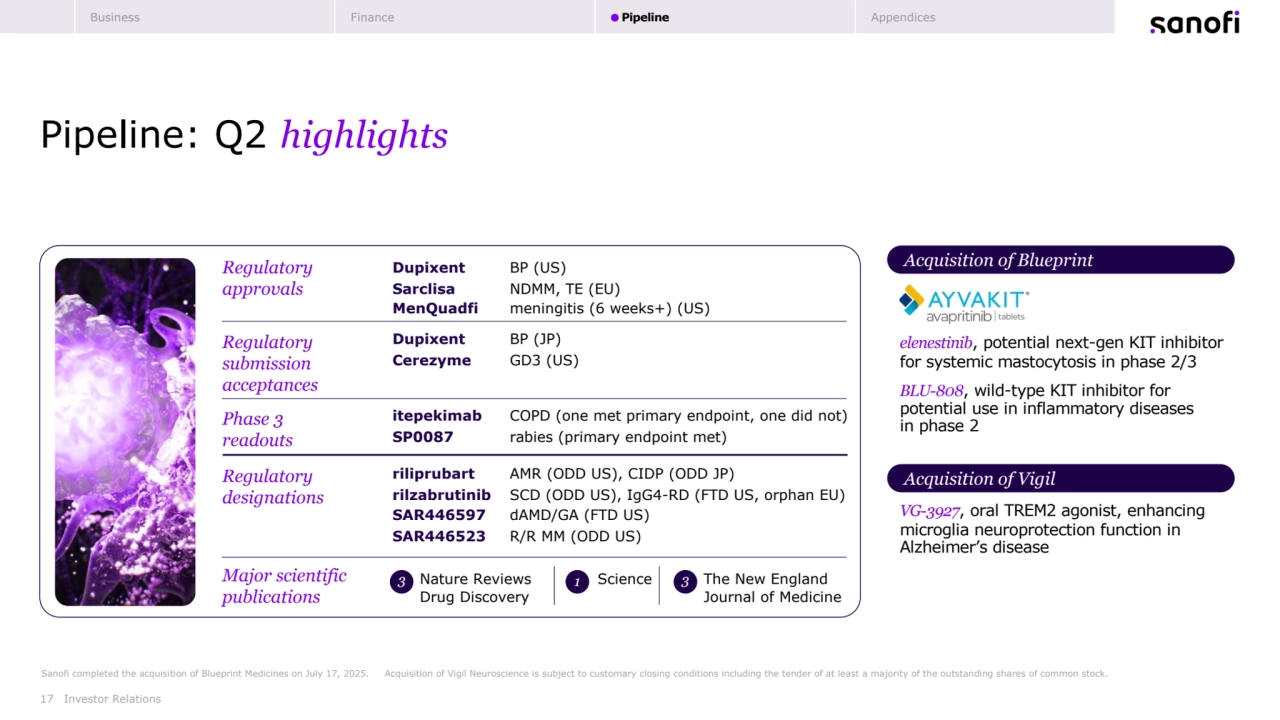Click the SAR446523 compound name
This screenshot has height=720, width=1280.
[x=439, y=536]
